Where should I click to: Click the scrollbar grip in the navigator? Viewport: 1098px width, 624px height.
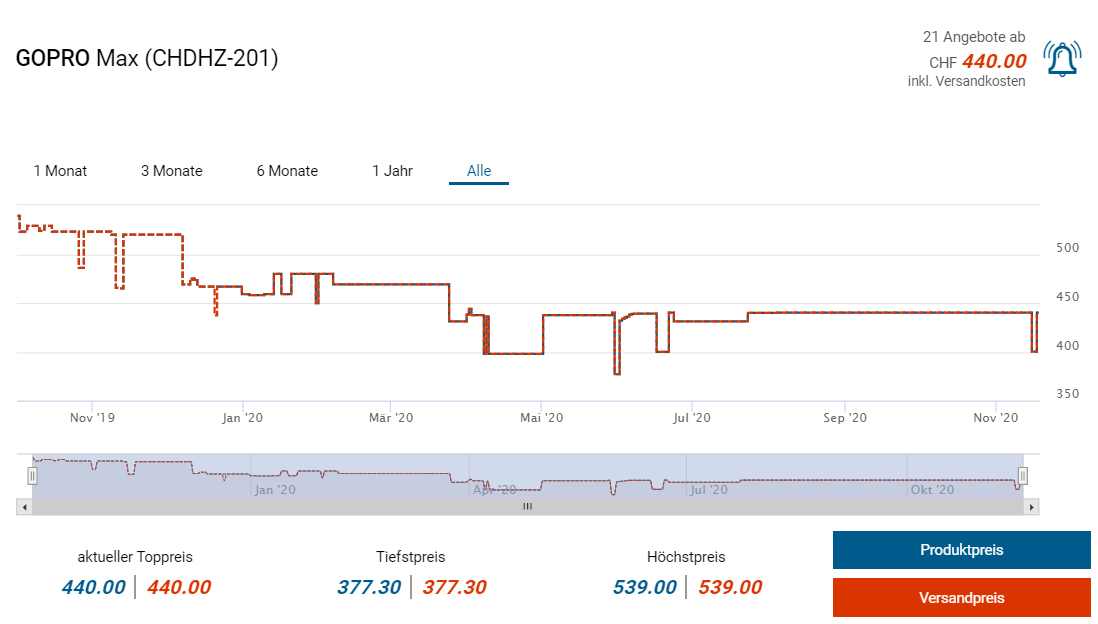527,507
